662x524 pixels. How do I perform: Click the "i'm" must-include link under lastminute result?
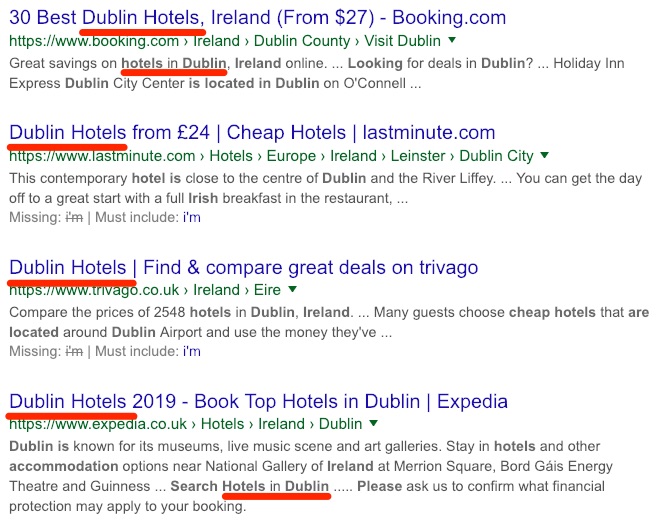[x=192, y=217]
